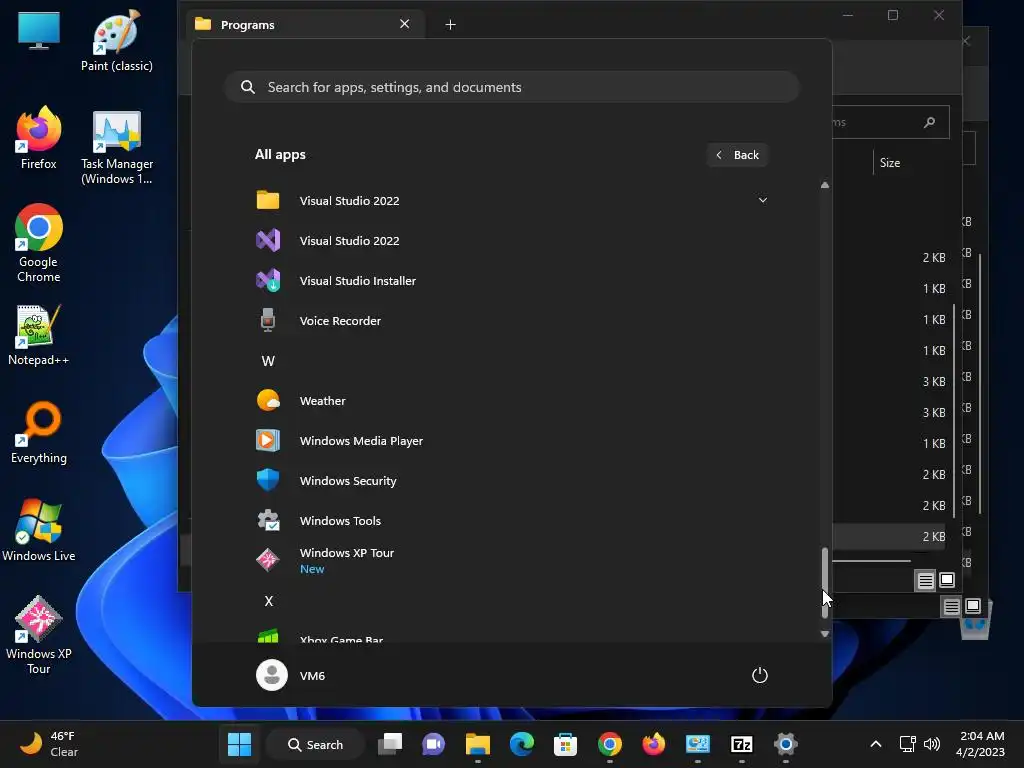1024x768 pixels.
Task: Open Windows Security
Action: 512,481
